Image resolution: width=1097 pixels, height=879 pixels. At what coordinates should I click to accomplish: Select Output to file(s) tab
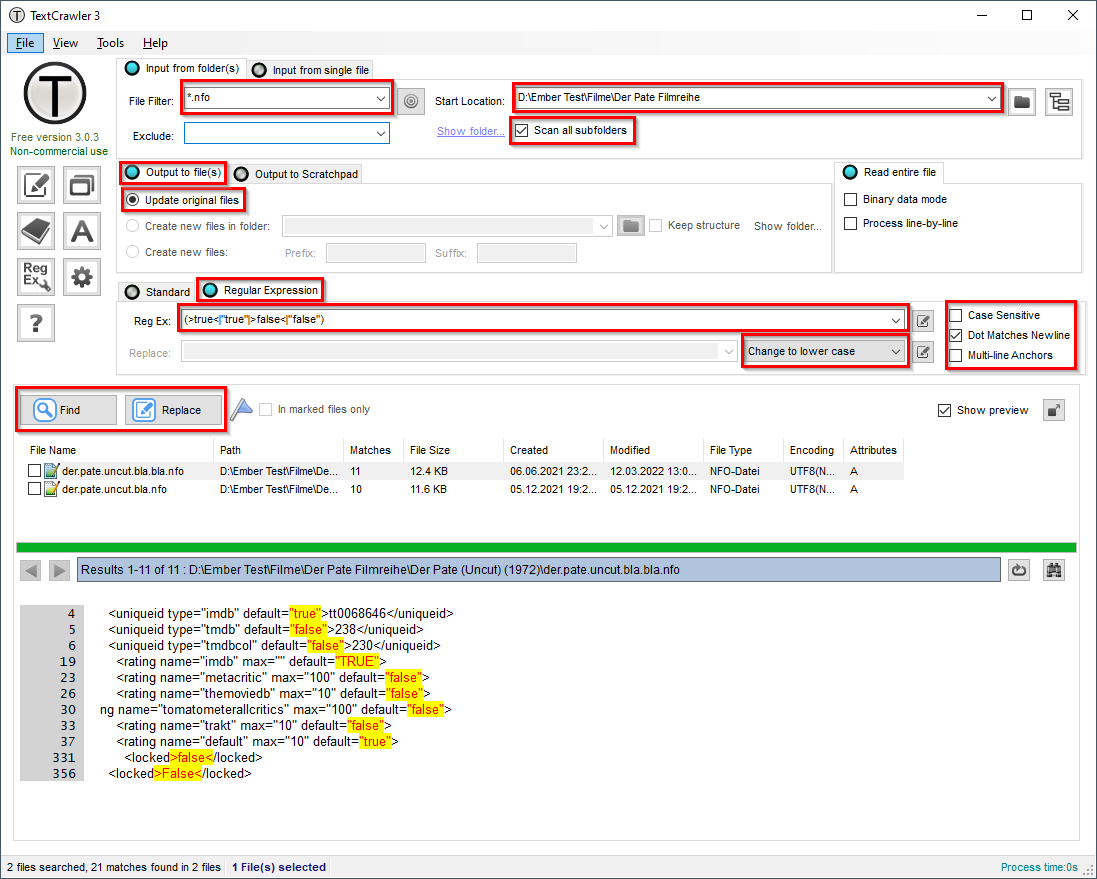174,172
